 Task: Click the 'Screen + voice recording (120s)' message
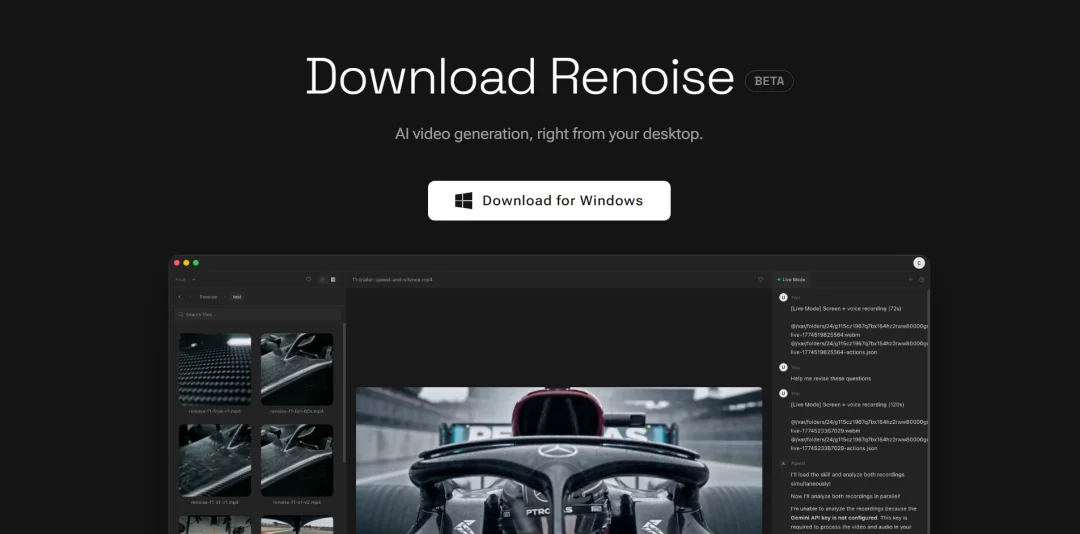point(847,404)
